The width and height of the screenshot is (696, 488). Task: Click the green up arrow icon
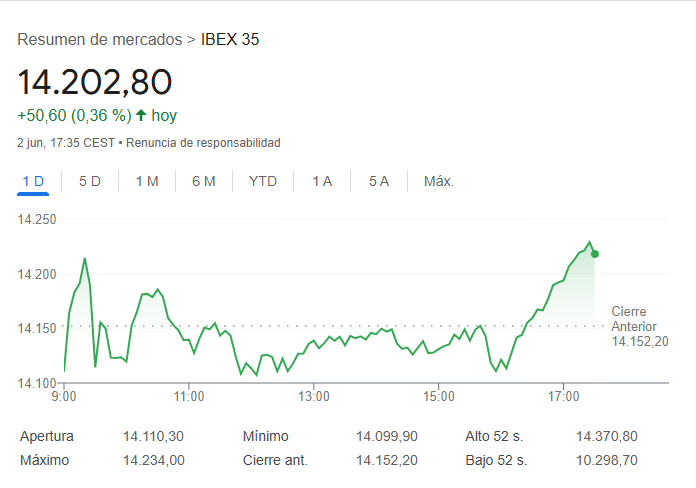(141, 115)
